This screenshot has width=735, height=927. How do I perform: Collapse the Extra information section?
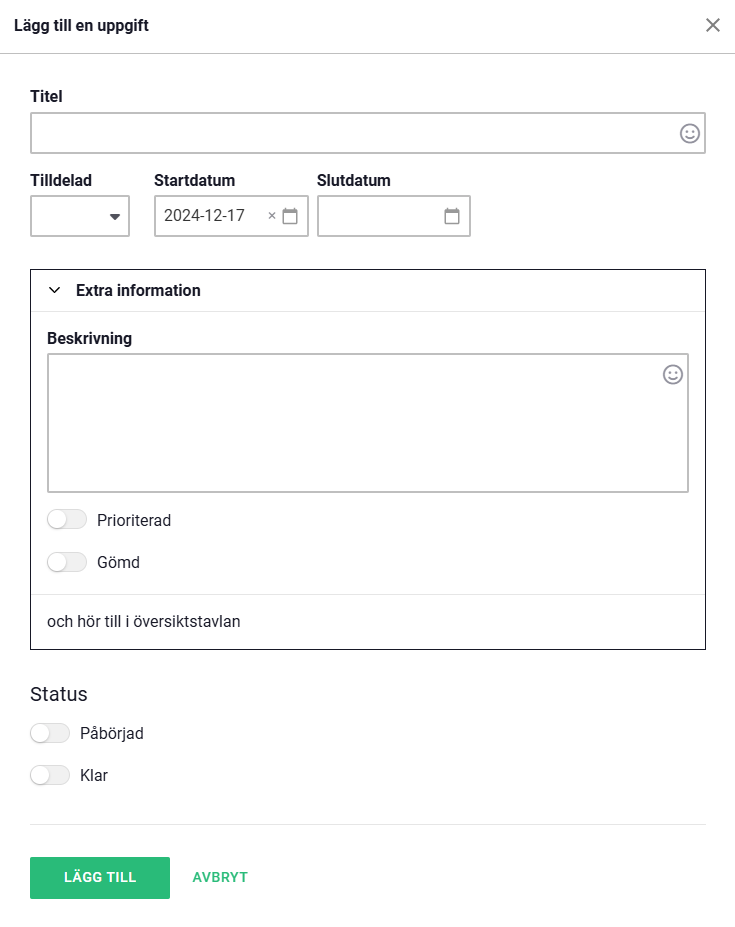pos(55,291)
